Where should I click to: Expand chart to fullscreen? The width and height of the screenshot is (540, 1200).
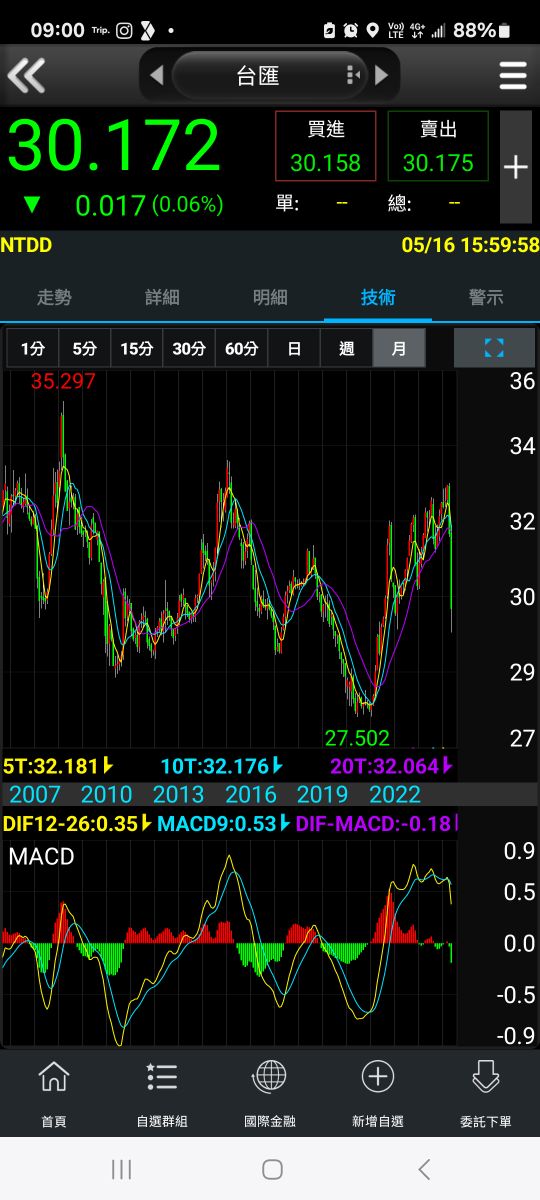point(494,348)
